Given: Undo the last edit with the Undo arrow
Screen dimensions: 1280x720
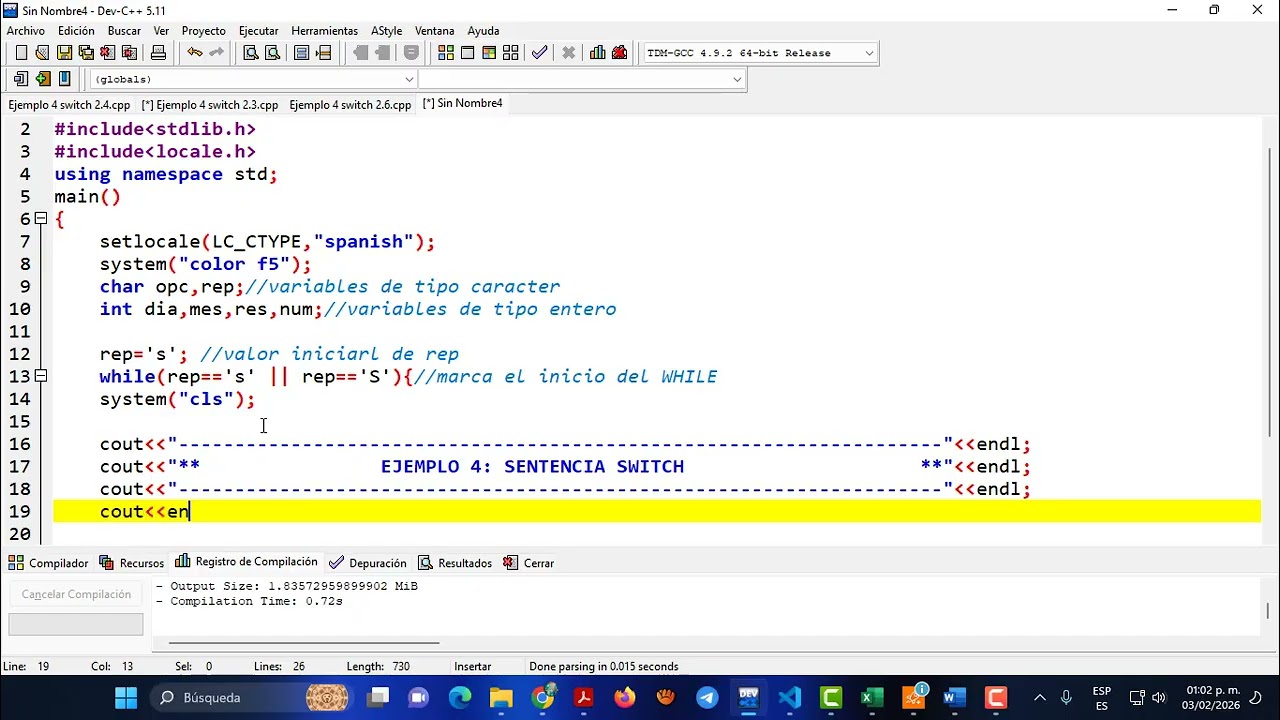Looking at the screenshot, I should 194,53.
